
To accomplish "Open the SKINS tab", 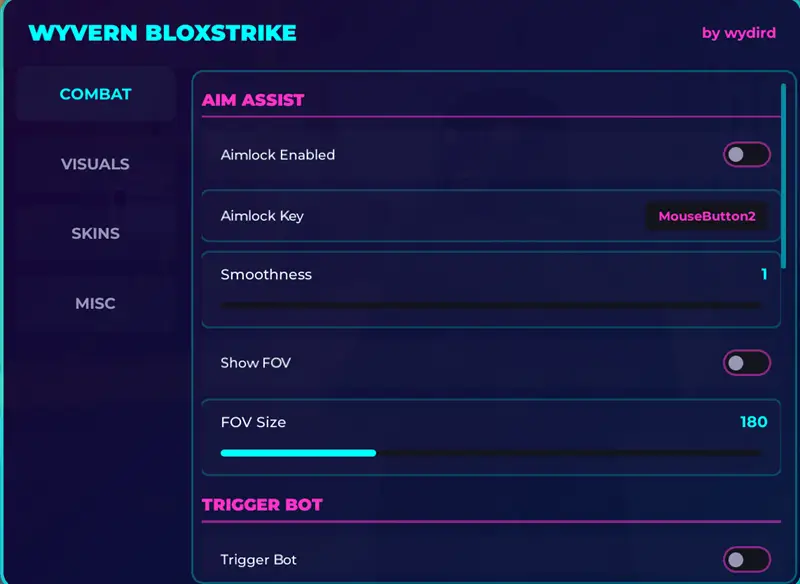I will 95,233.
